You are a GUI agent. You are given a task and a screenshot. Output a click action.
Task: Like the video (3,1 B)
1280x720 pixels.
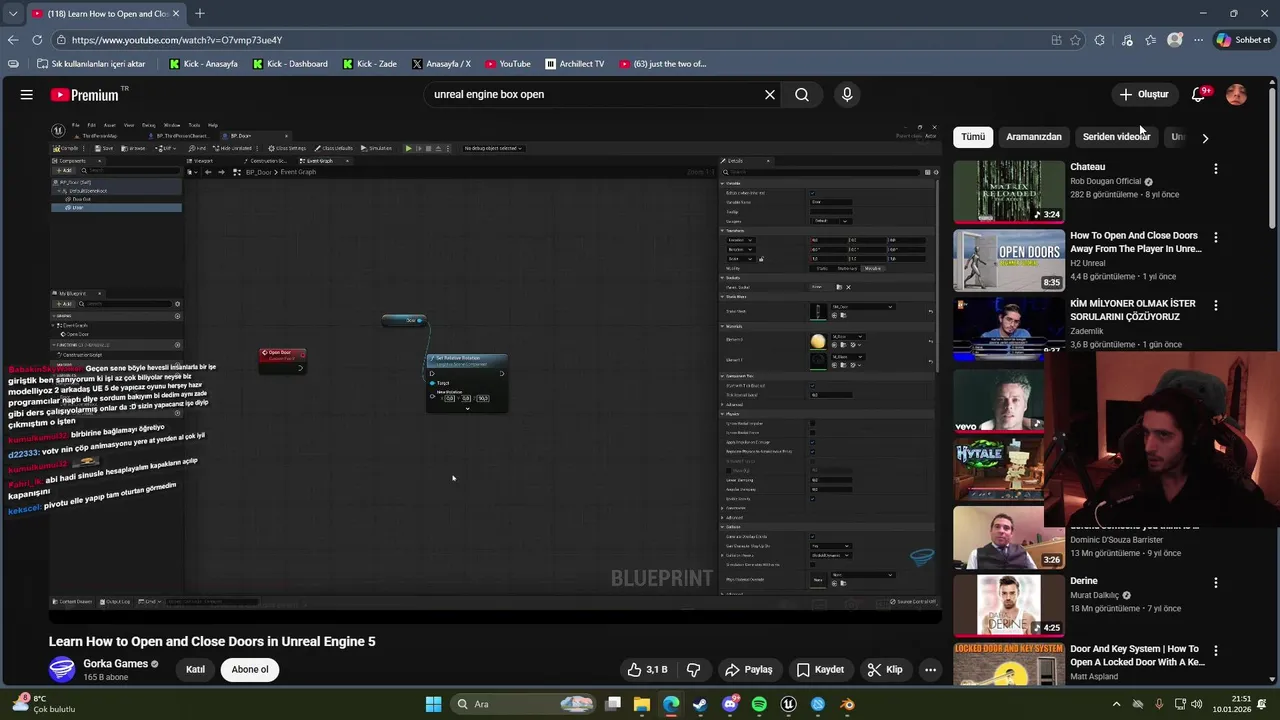coord(647,669)
